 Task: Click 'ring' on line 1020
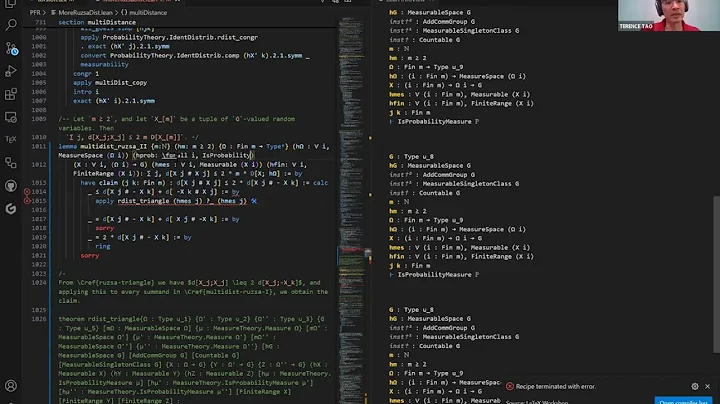(103, 246)
